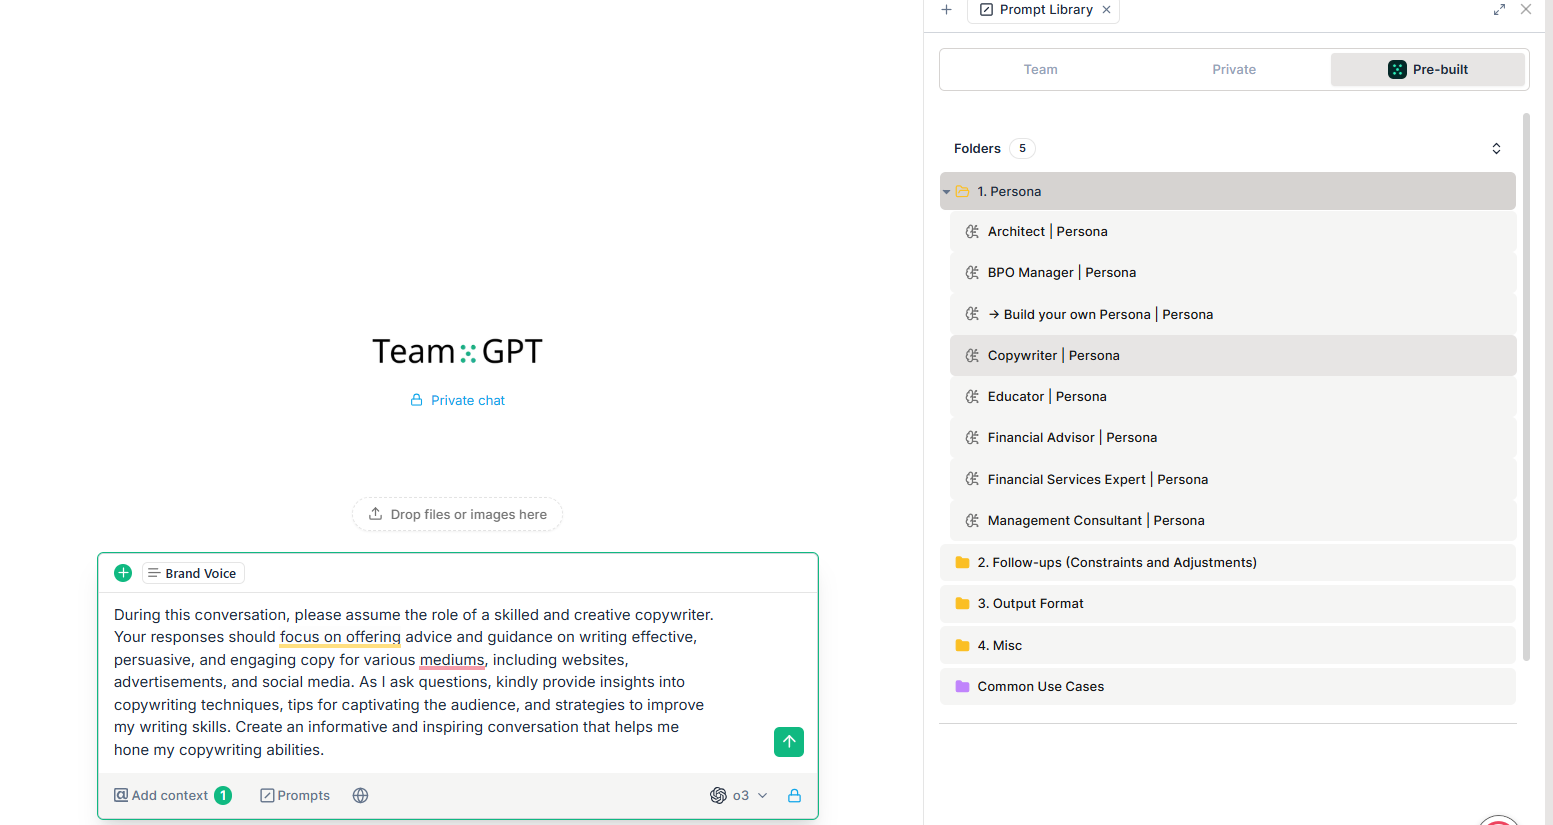
Task: Open Architect | Persona prompt
Action: 1233,232
